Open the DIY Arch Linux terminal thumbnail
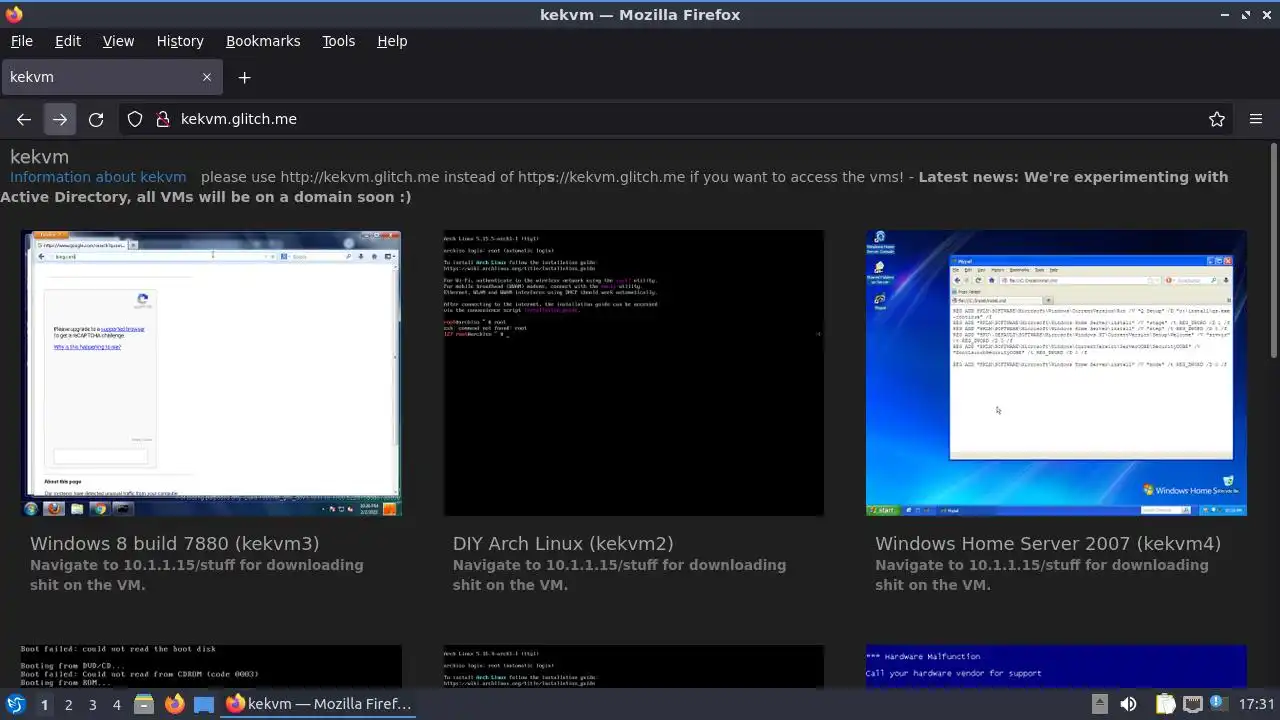Screen dimensions: 1280x720 (x=634, y=373)
